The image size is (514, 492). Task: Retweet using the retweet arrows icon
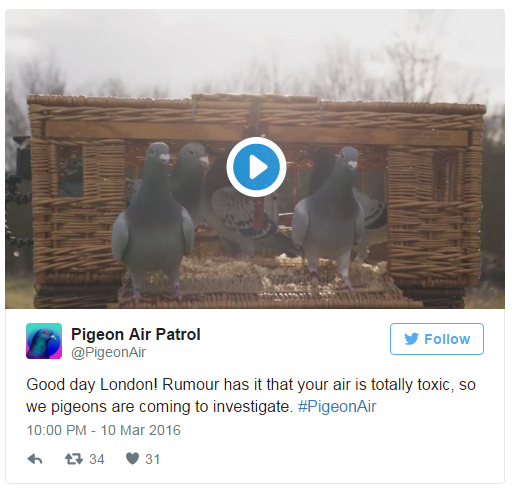pyautogui.click(x=74, y=459)
